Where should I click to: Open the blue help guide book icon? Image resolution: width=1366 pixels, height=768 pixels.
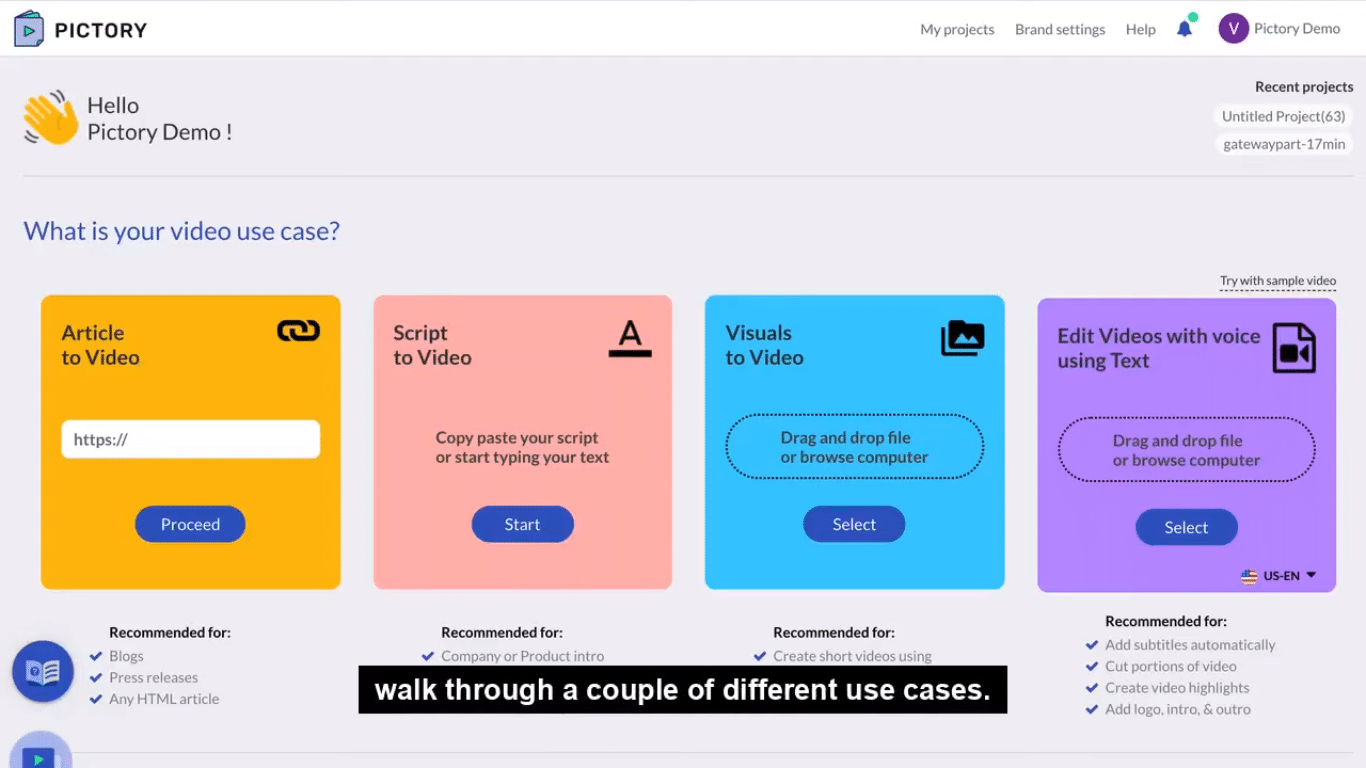point(43,671)
